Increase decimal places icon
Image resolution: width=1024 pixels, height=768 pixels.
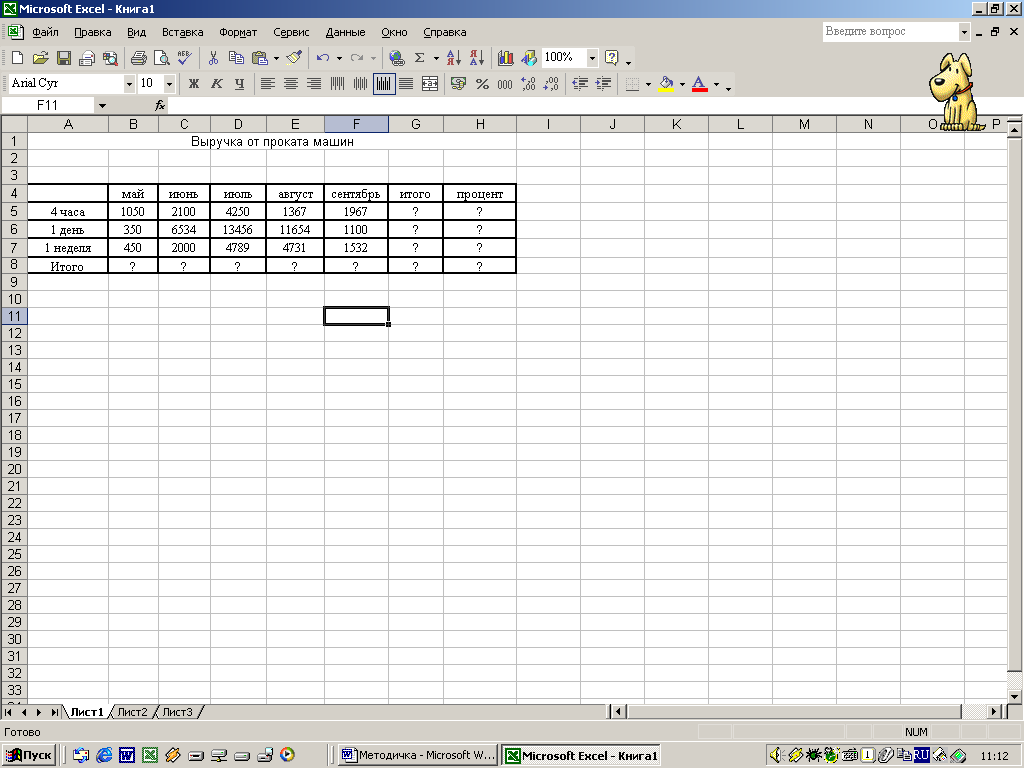[528, 84]
